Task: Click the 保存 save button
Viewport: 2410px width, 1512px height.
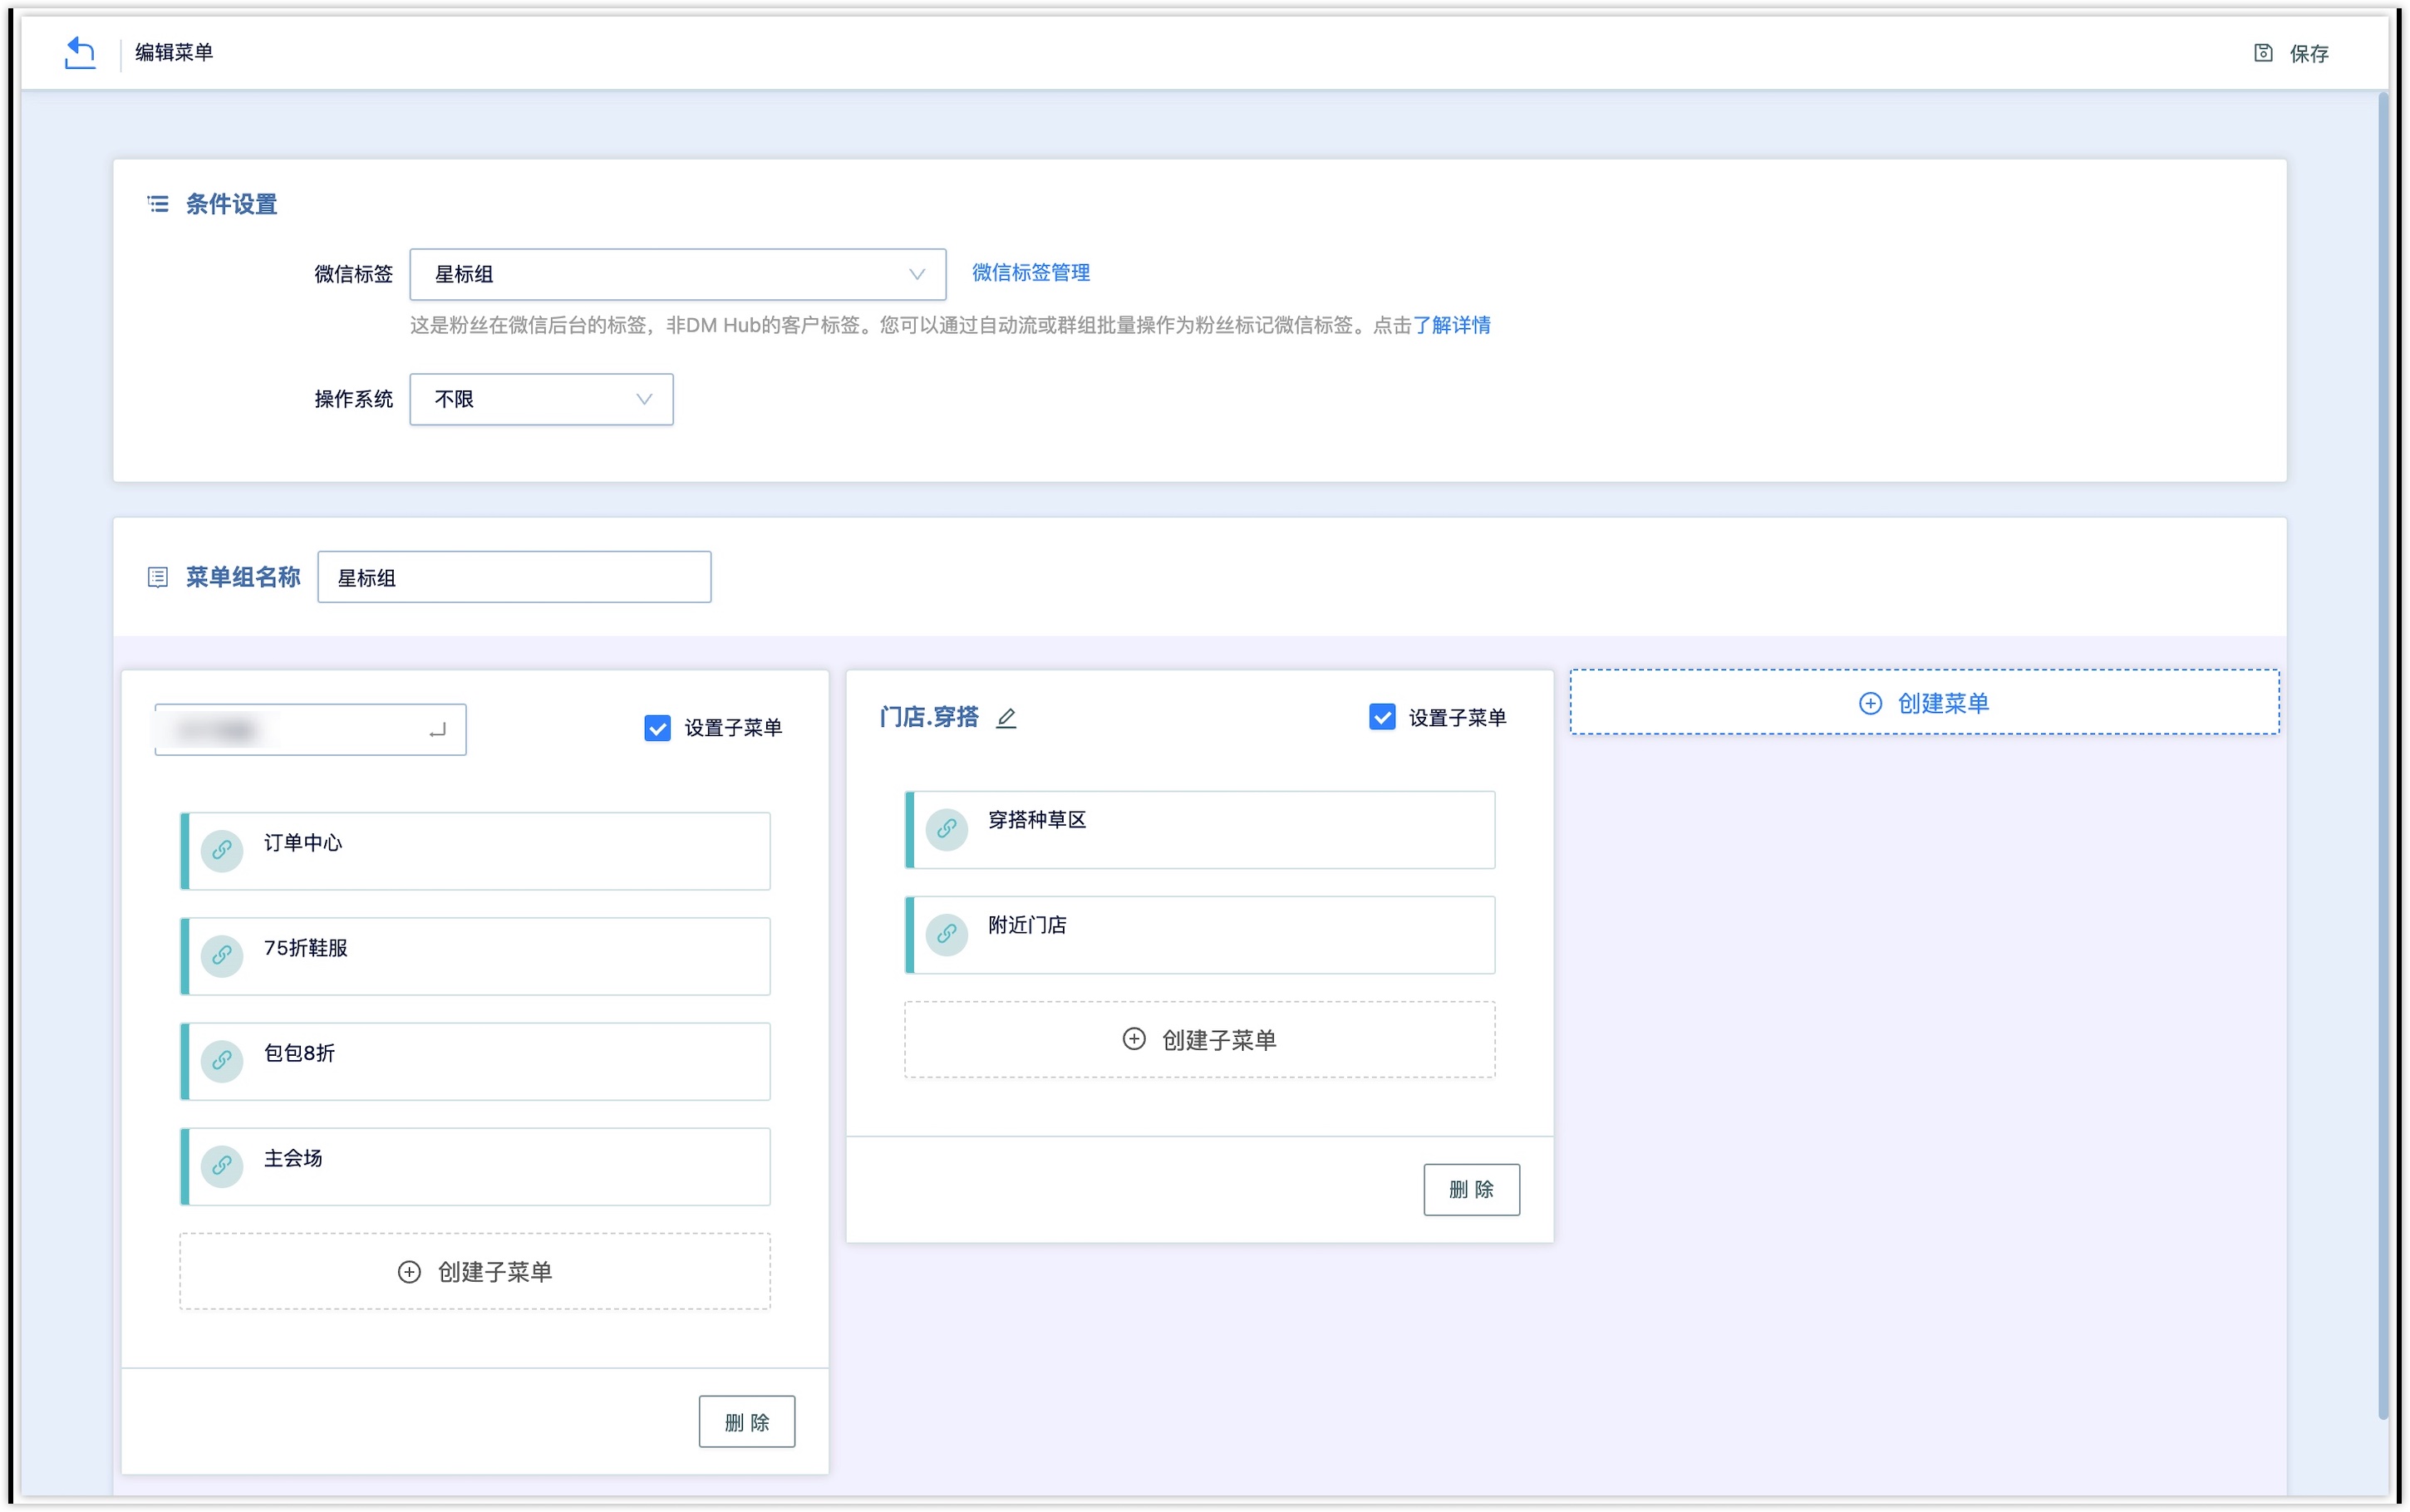Action: (x=2293, y=53)
